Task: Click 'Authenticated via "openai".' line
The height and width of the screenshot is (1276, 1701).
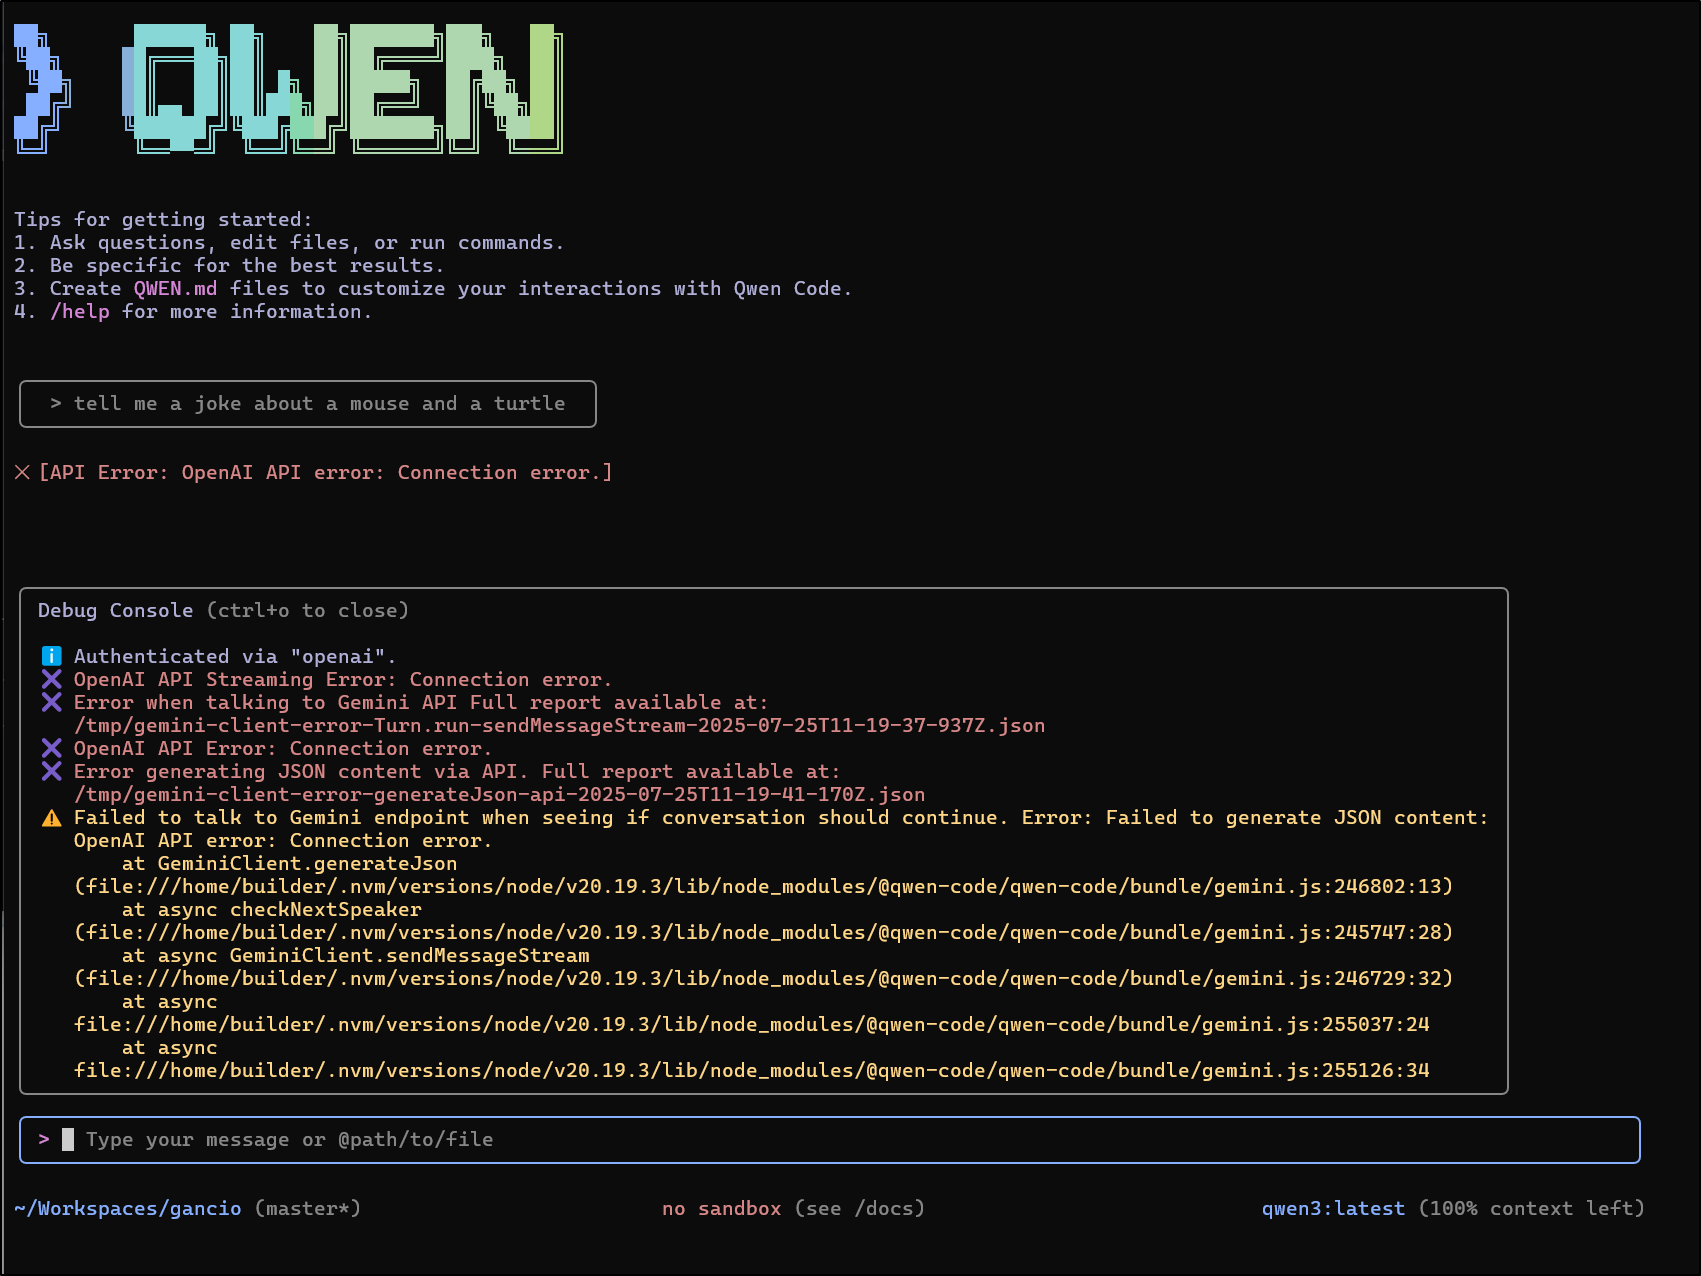Action: pyautogui.click(x=235, y=656)
